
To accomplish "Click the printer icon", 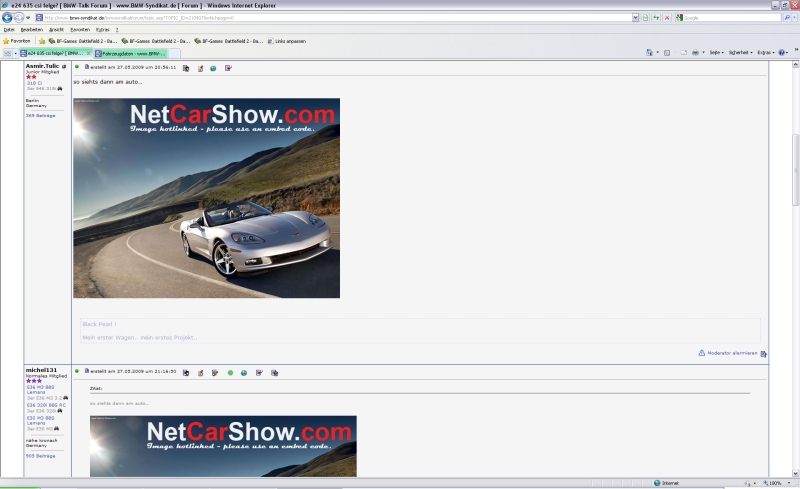I will pos(695,53).
